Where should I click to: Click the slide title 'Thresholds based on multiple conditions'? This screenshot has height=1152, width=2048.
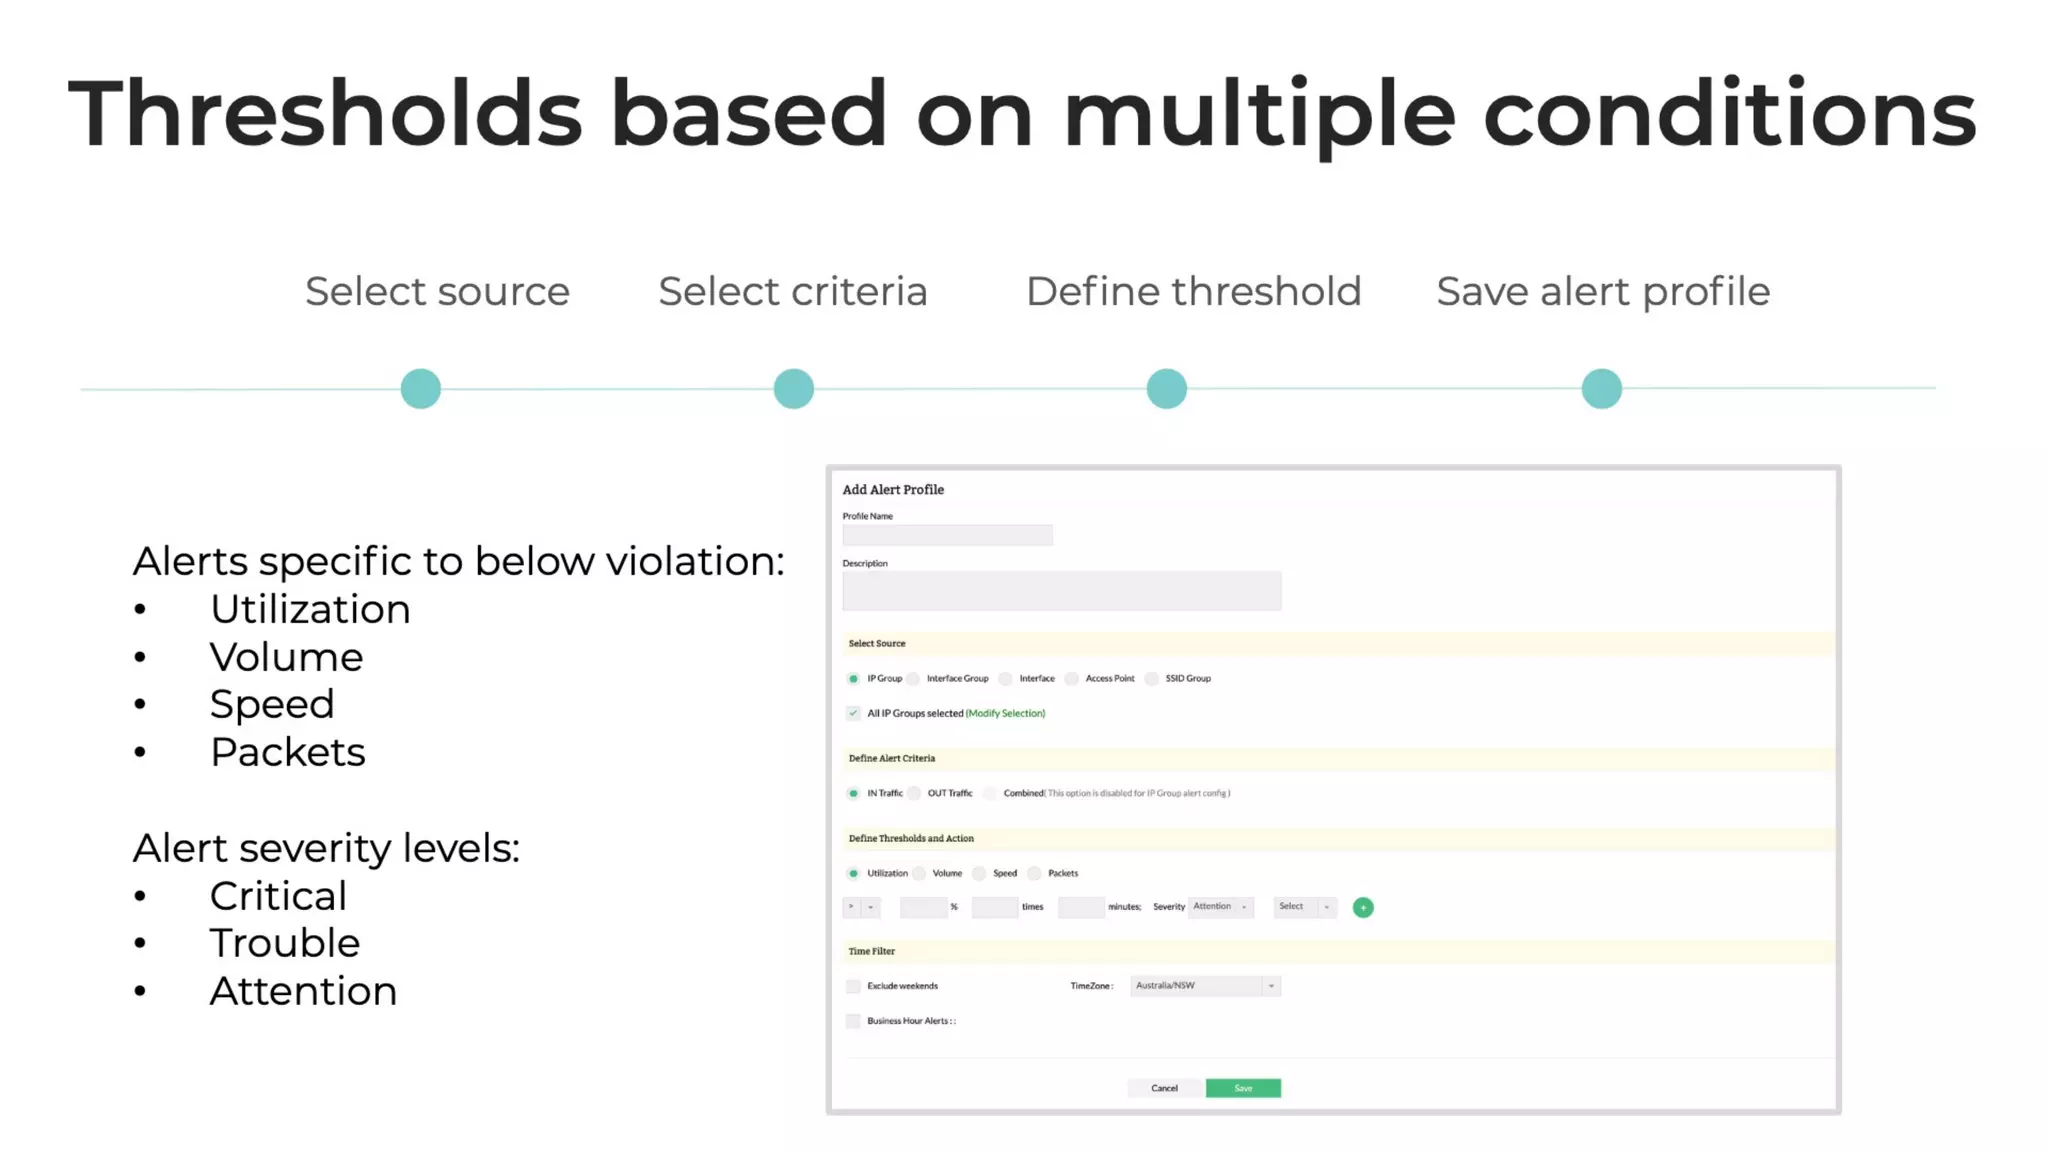[1022, 115]
